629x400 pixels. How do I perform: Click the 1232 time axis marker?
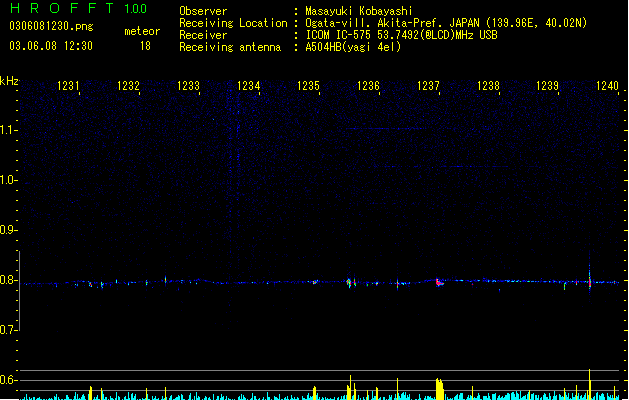(128, 86)
